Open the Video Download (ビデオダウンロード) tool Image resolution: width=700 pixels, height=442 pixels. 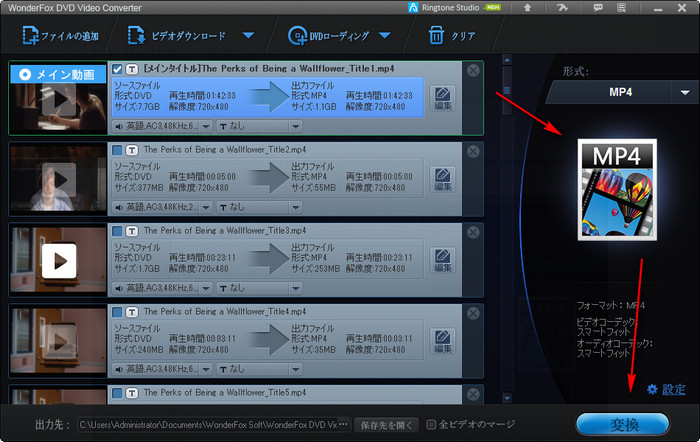pyautogui.click(x=177, y=35)
